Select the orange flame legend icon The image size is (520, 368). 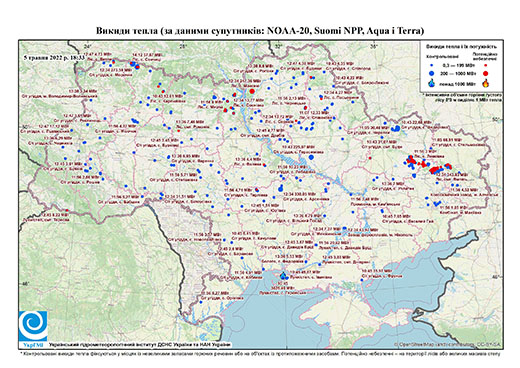485,83
